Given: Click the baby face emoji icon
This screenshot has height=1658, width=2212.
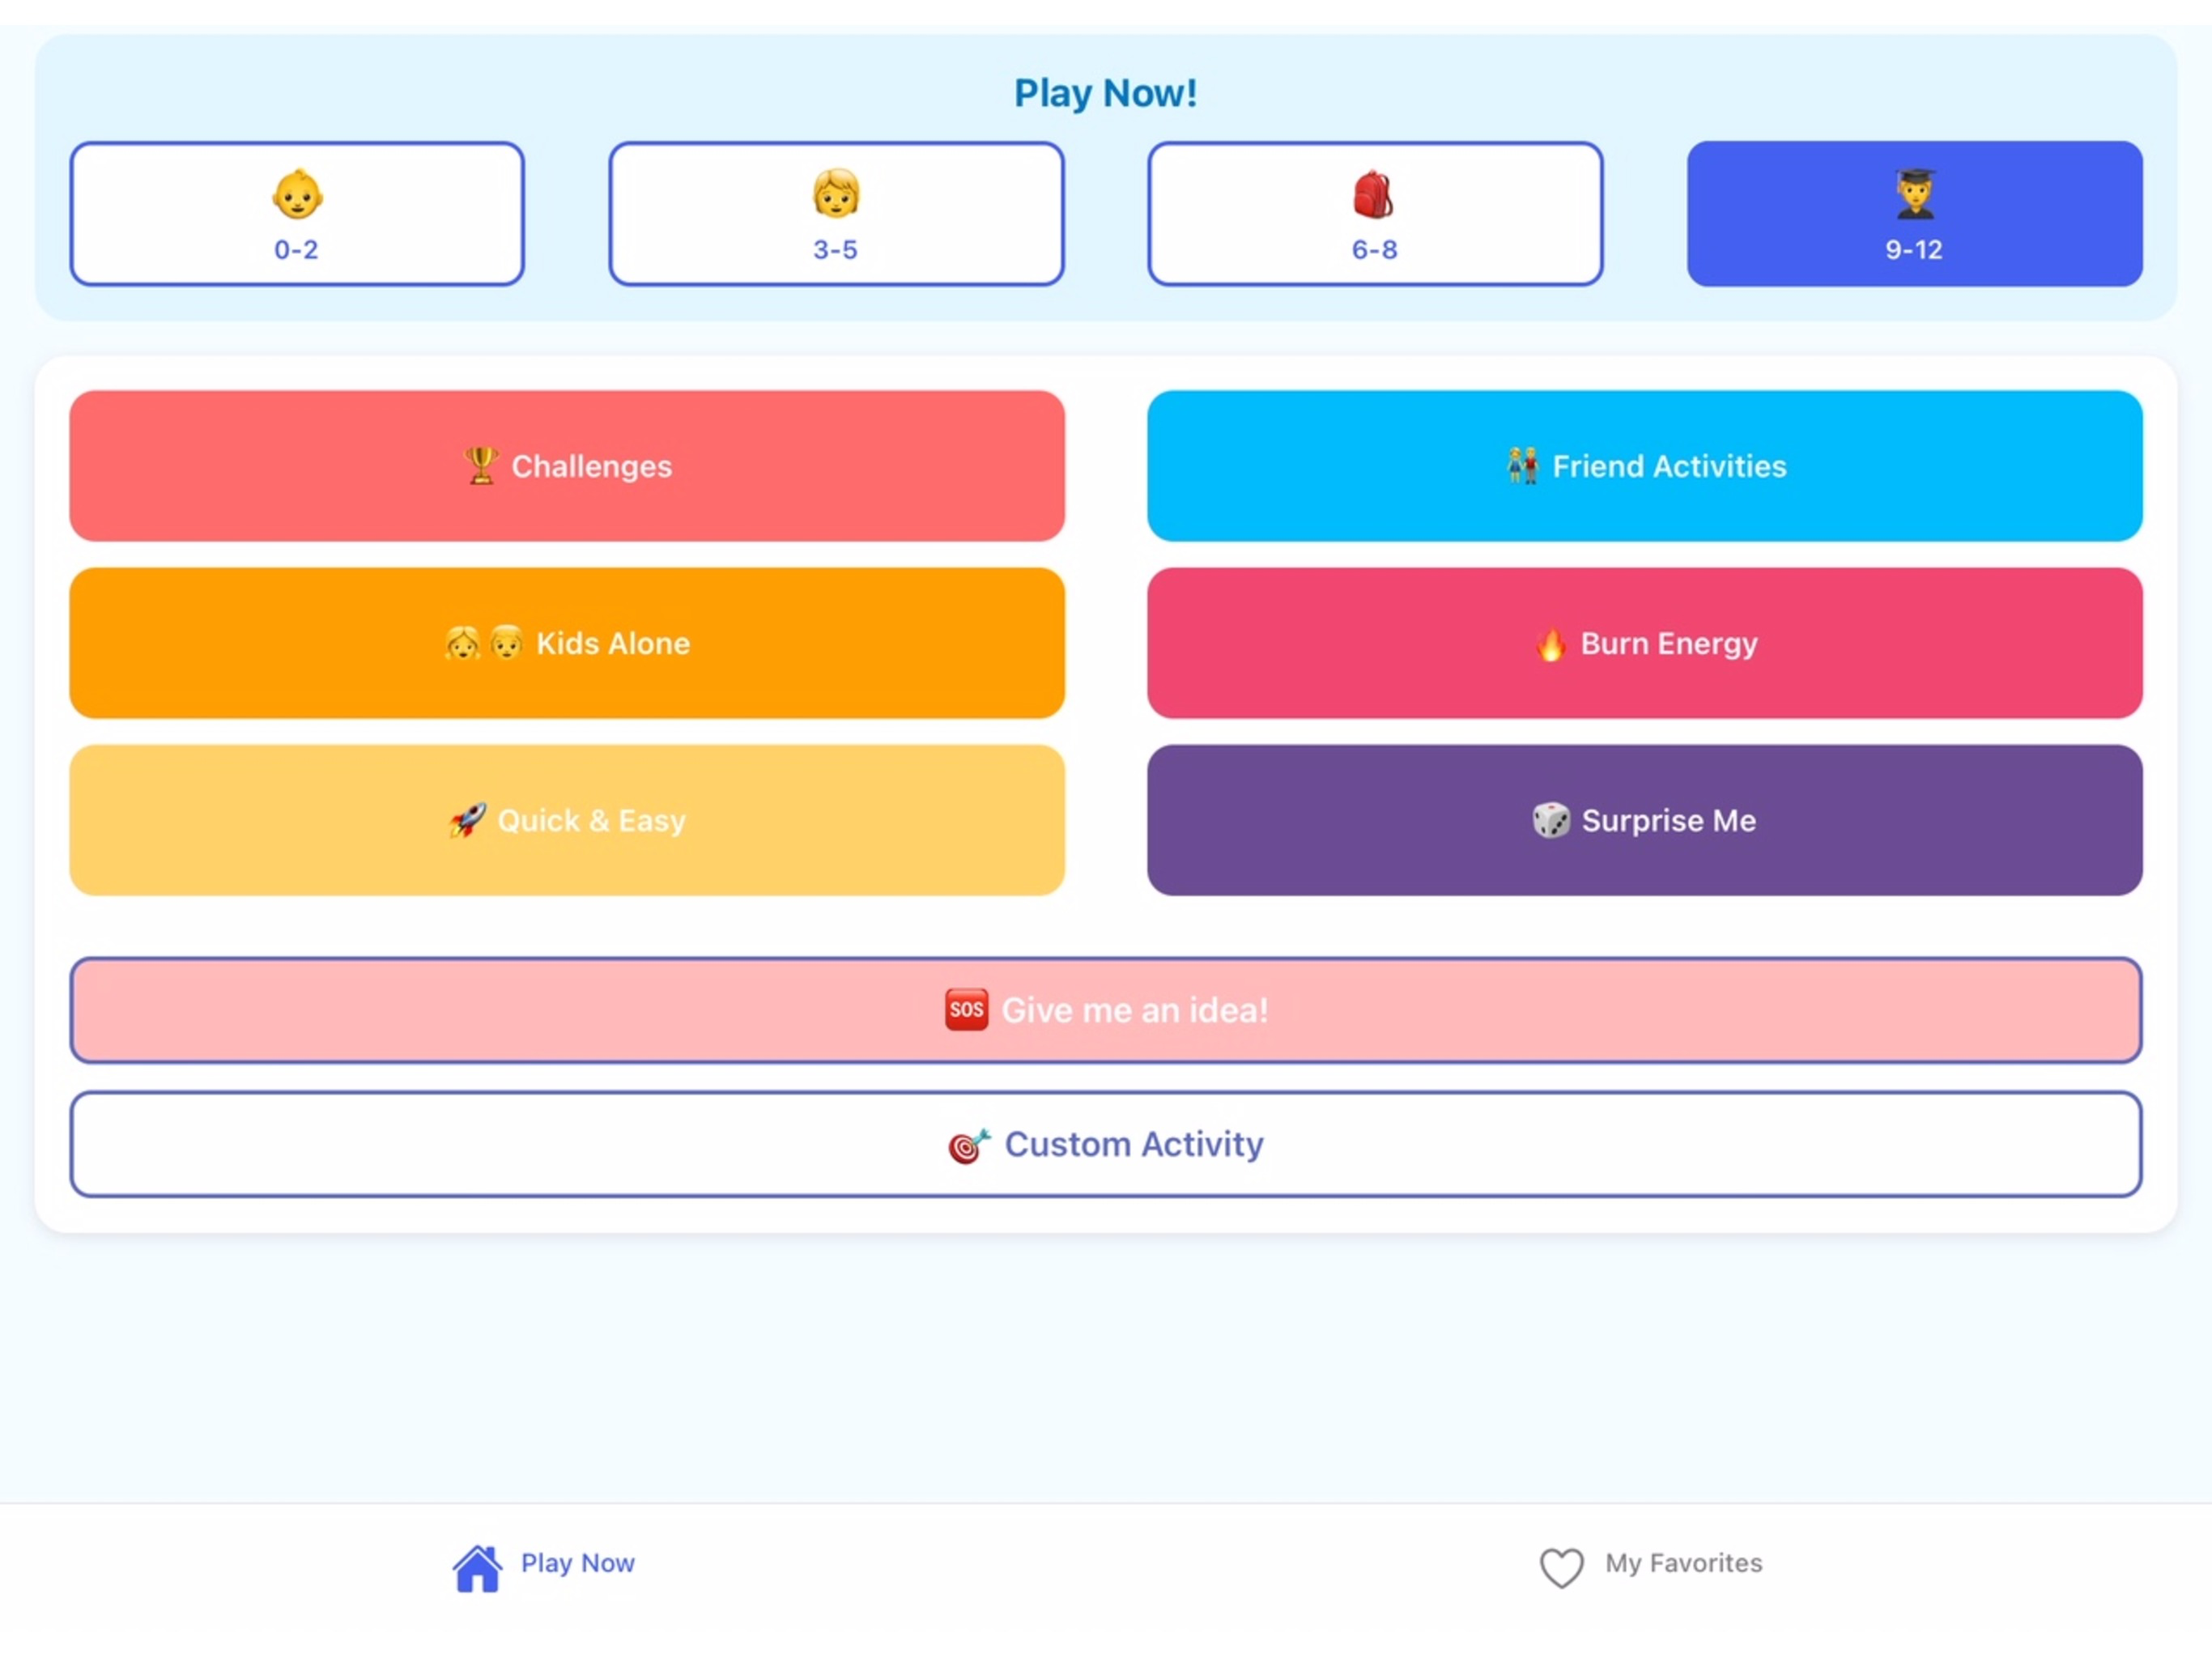Looking at the screenshot, I should pos(297,195).
